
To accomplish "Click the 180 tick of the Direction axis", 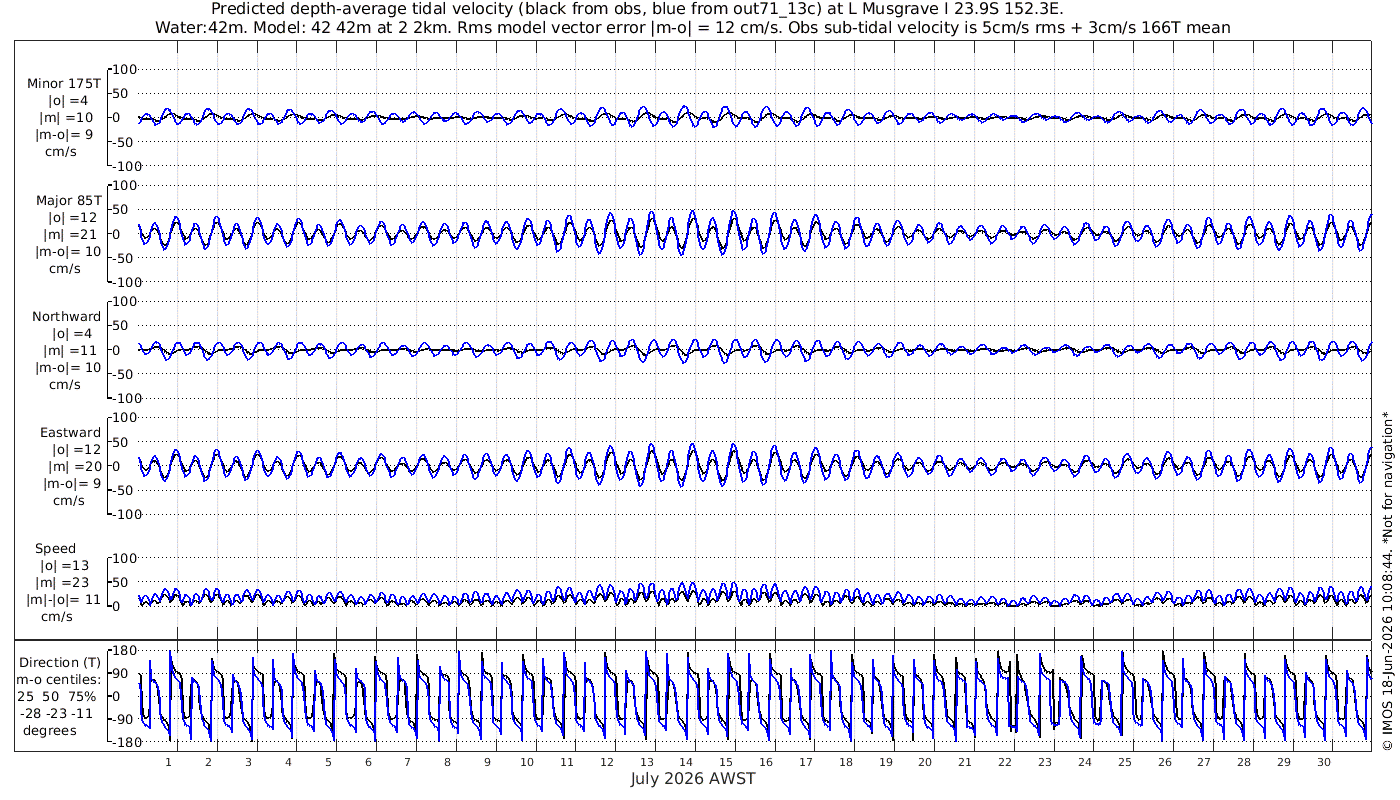I will pos(124,650).
